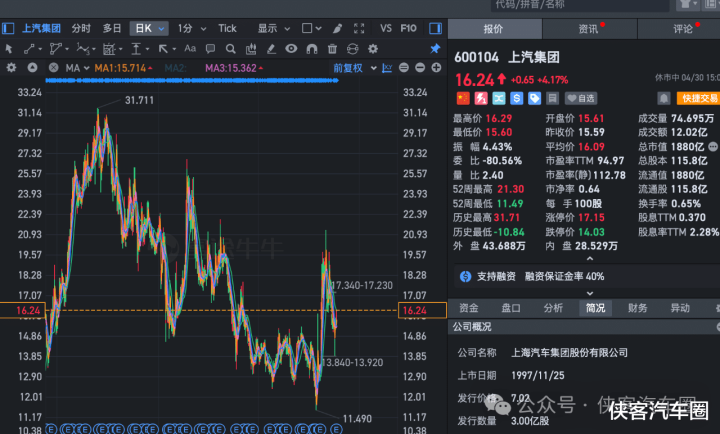Select the arrow cursor tool
Image resolution: width=720 pixels, height=434 pixels.
[9, 49]
